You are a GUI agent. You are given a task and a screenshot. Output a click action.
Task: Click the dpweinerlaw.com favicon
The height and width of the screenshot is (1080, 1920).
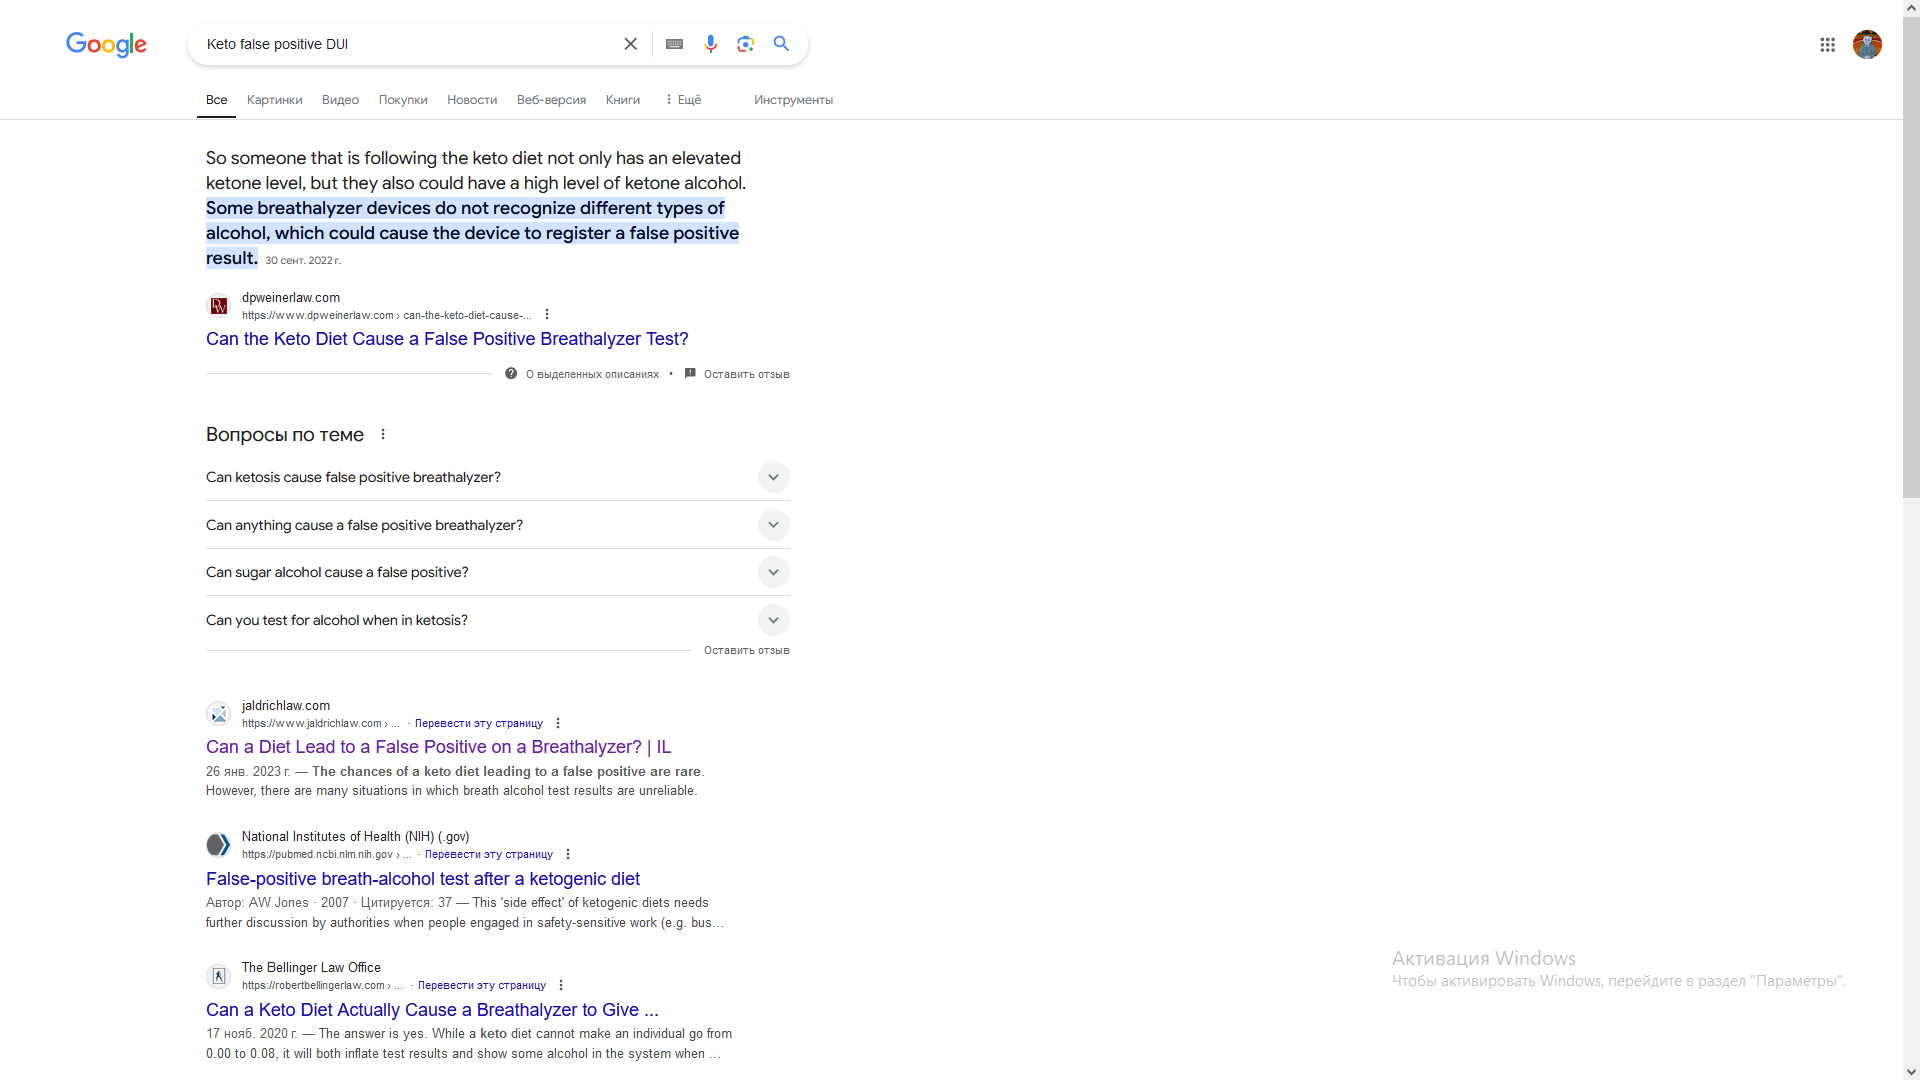tap(219, 306)
